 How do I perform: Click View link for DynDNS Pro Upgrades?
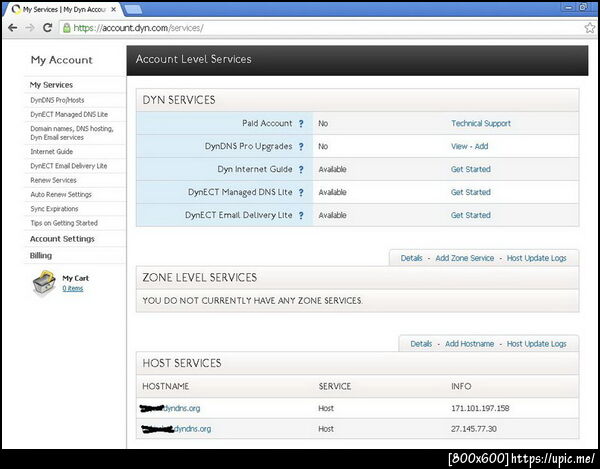pos(459,146)
